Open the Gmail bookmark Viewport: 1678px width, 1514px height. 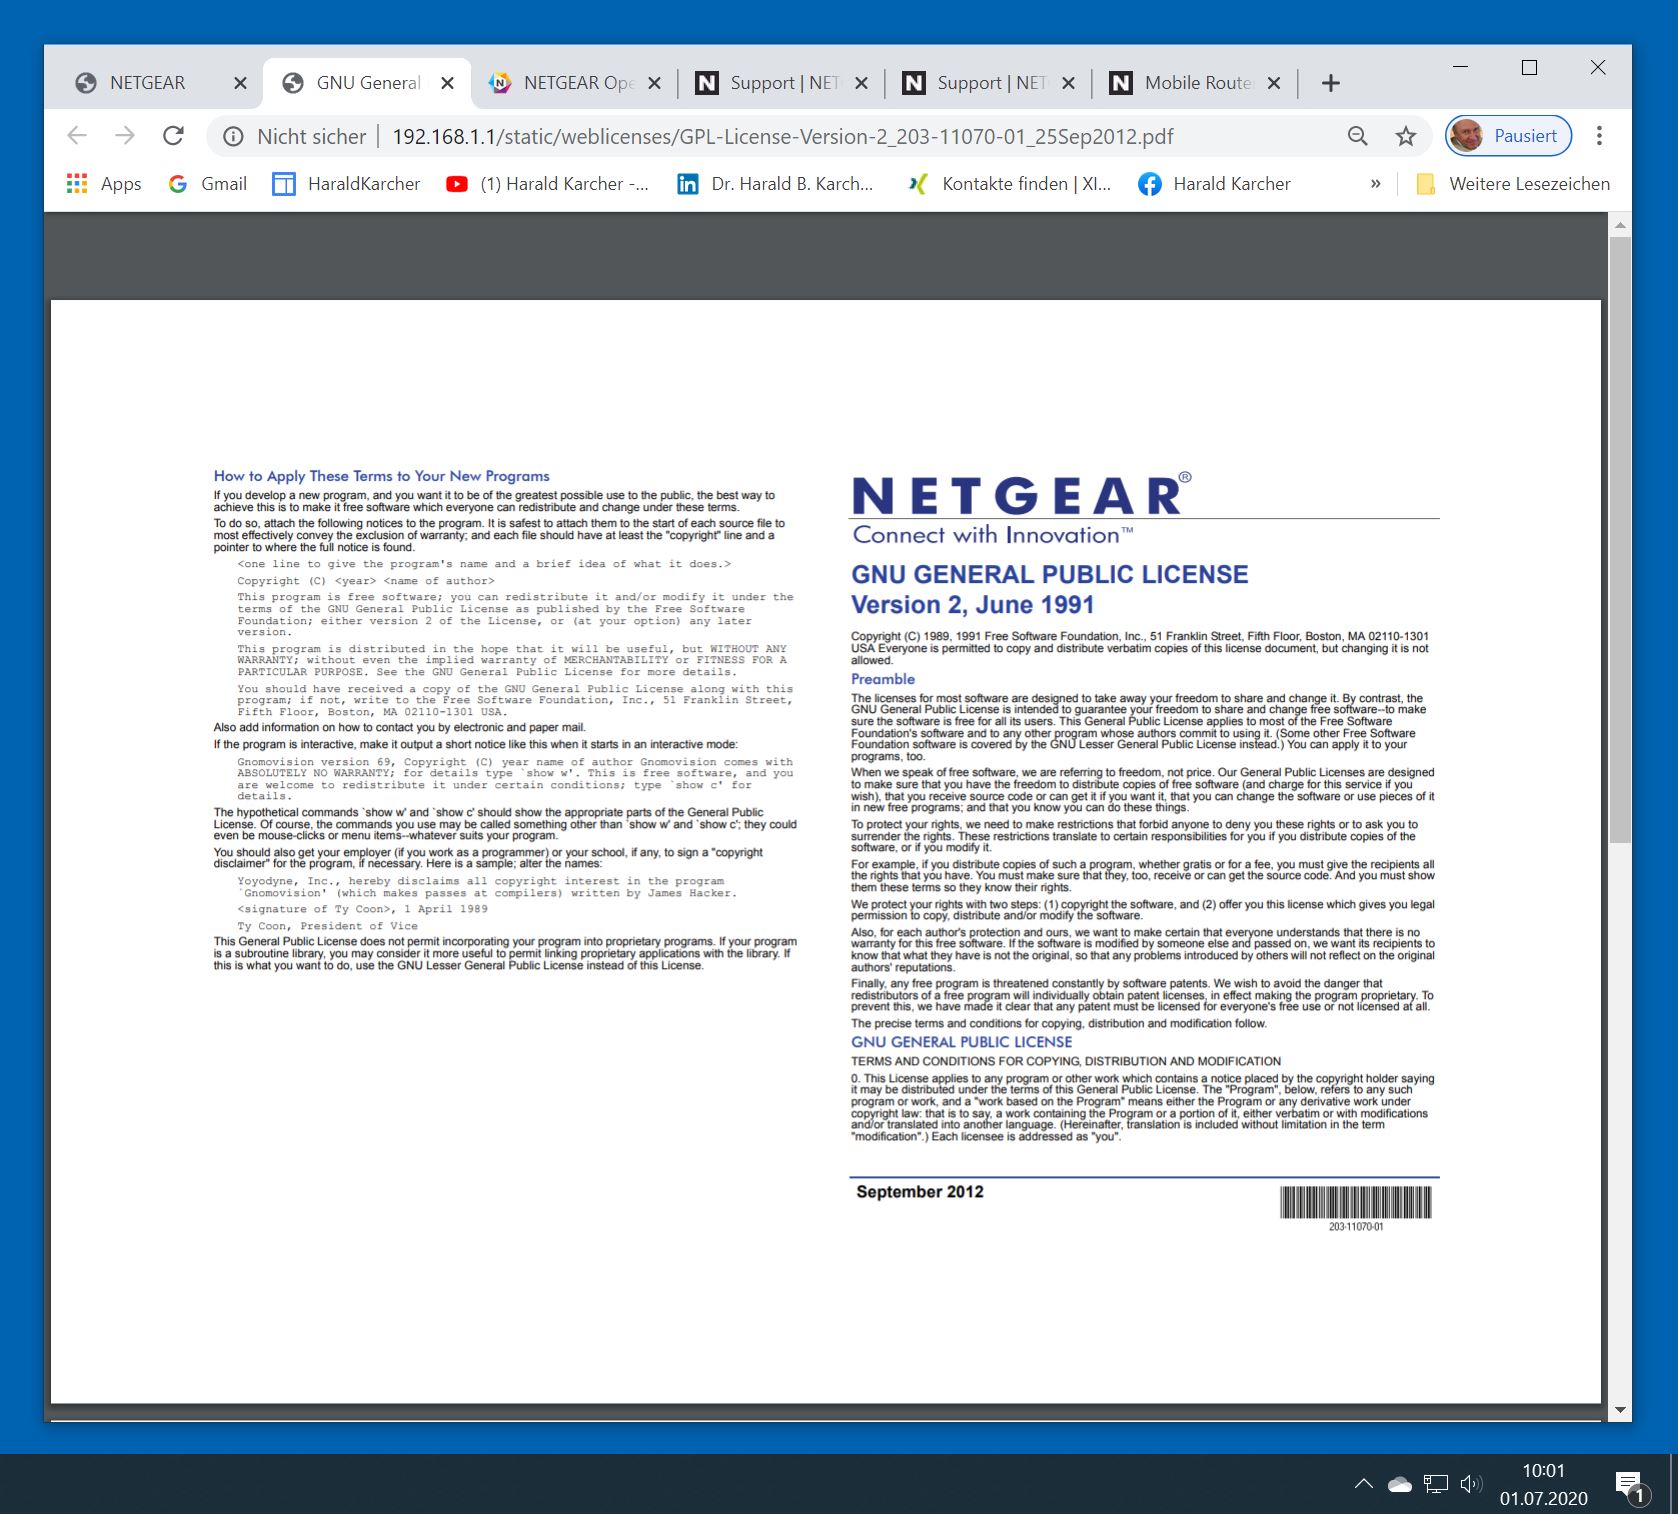point(207,184)
